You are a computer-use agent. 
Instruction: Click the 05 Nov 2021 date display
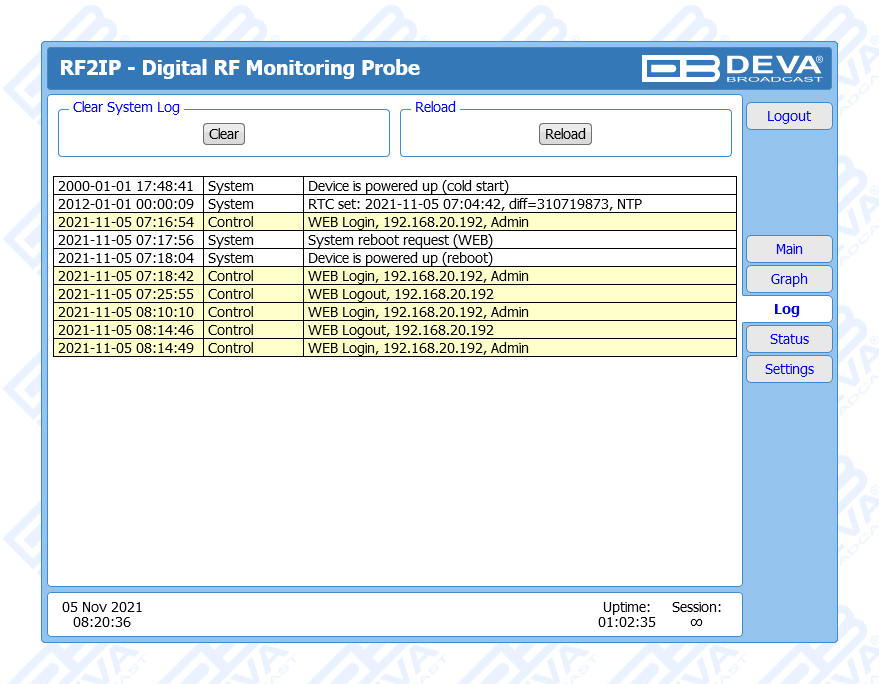[102, 607]
